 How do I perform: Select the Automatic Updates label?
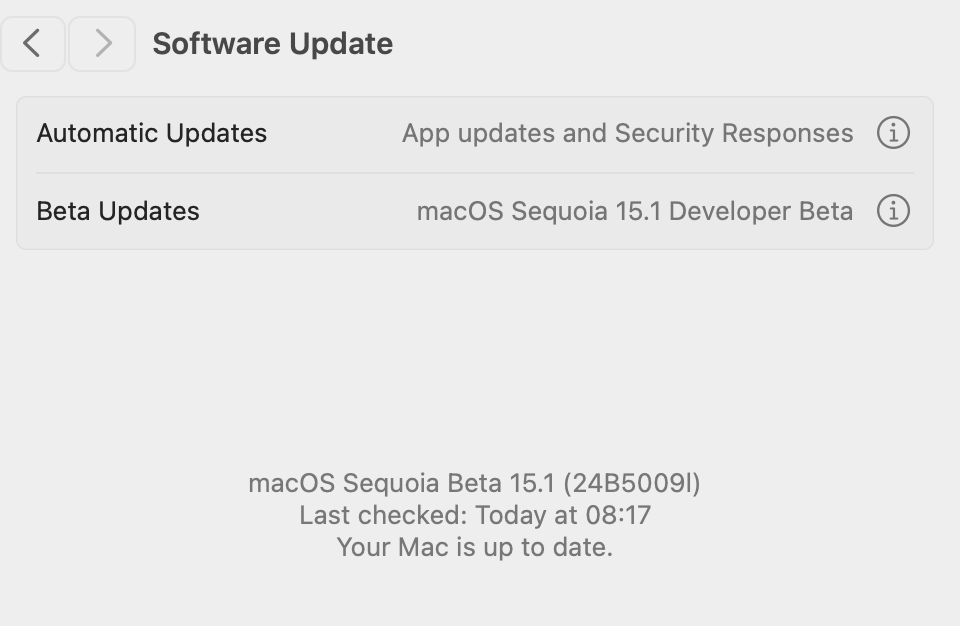click(152, 133)
